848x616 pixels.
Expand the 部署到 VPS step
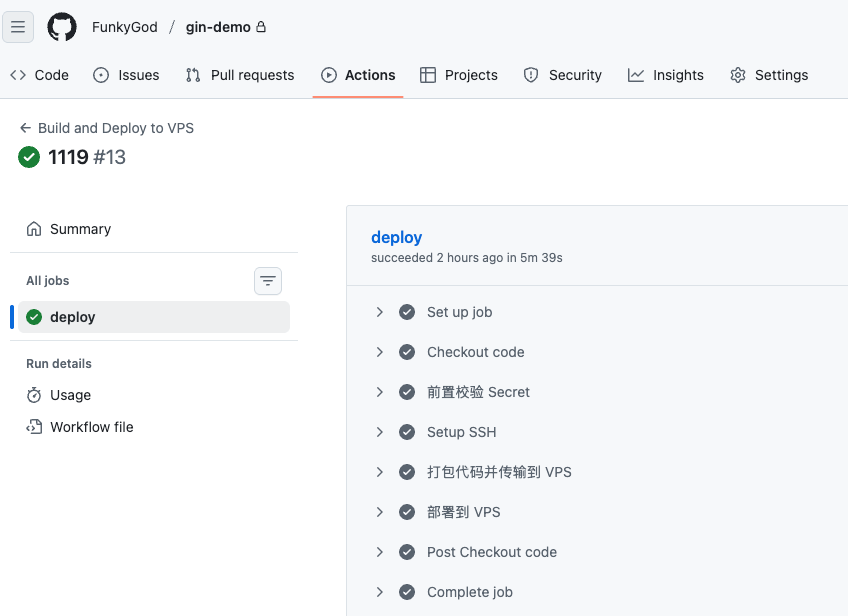point(380,512)
